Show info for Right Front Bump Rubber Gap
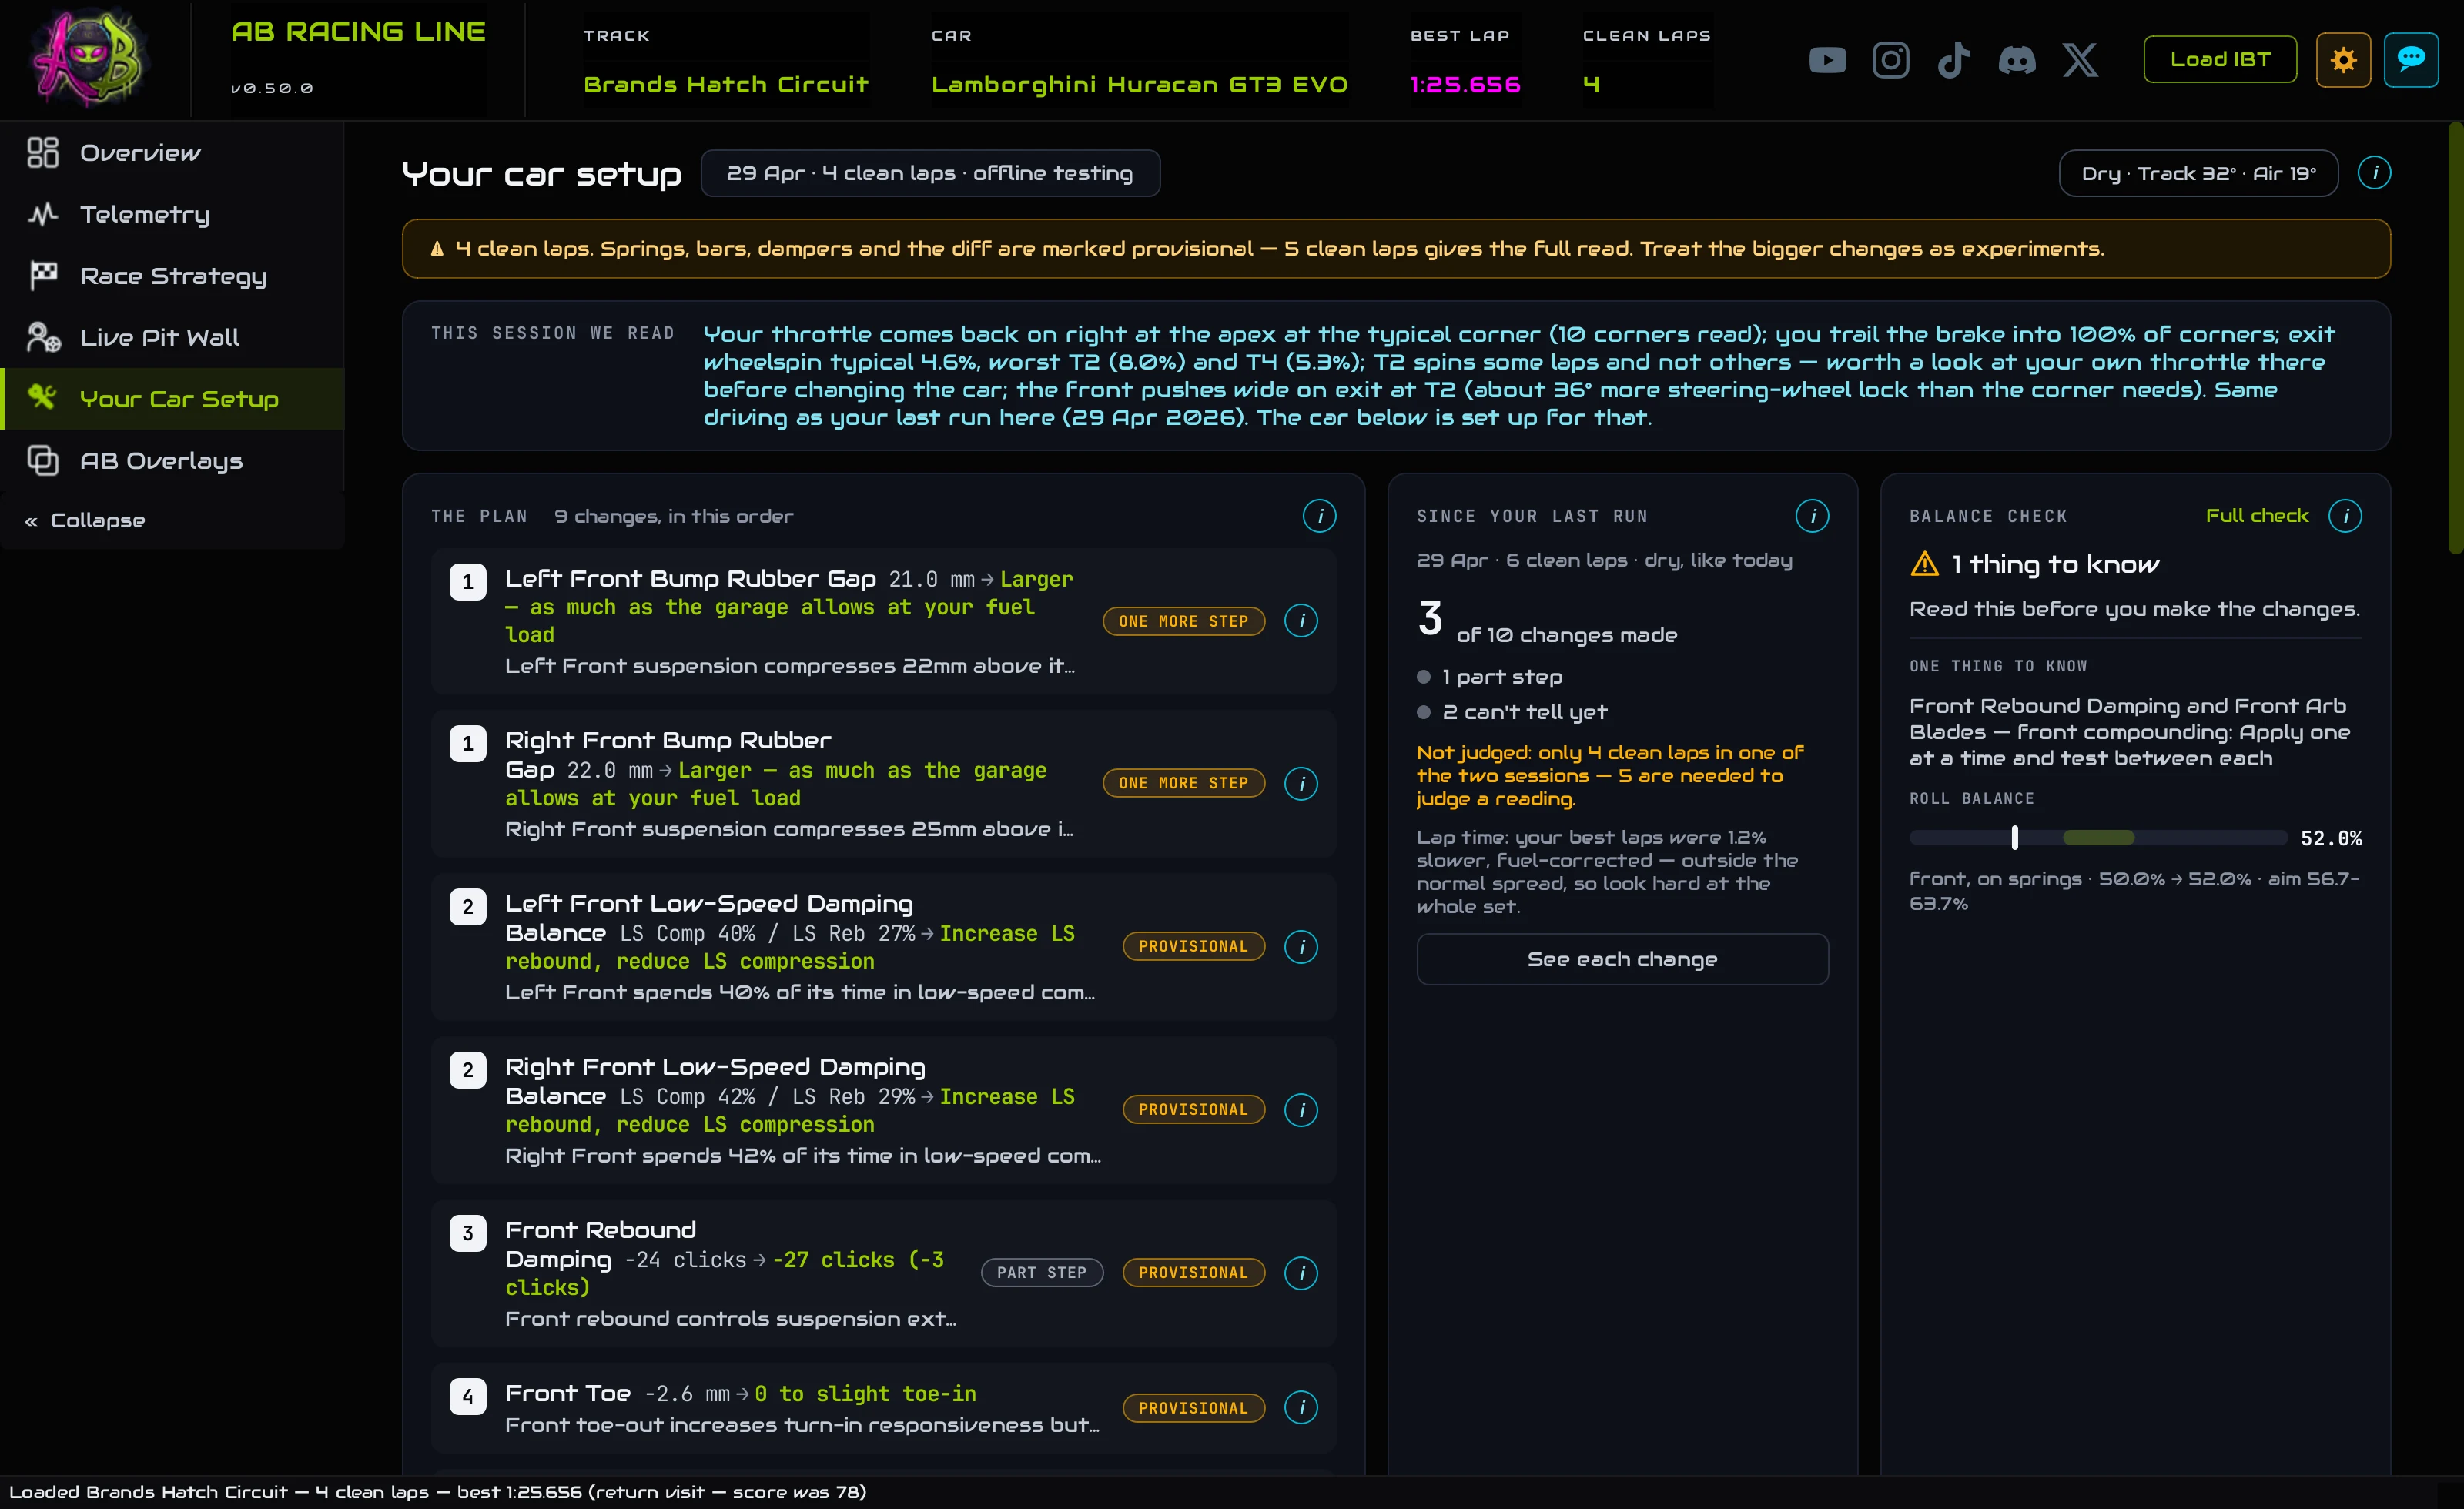Image resolution: width=2464 pixels, height=1509 pixels. click(1301, 783)
